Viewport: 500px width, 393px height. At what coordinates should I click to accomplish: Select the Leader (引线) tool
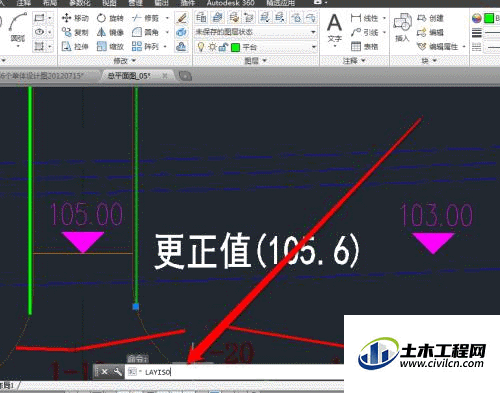(x=364, y=32)
